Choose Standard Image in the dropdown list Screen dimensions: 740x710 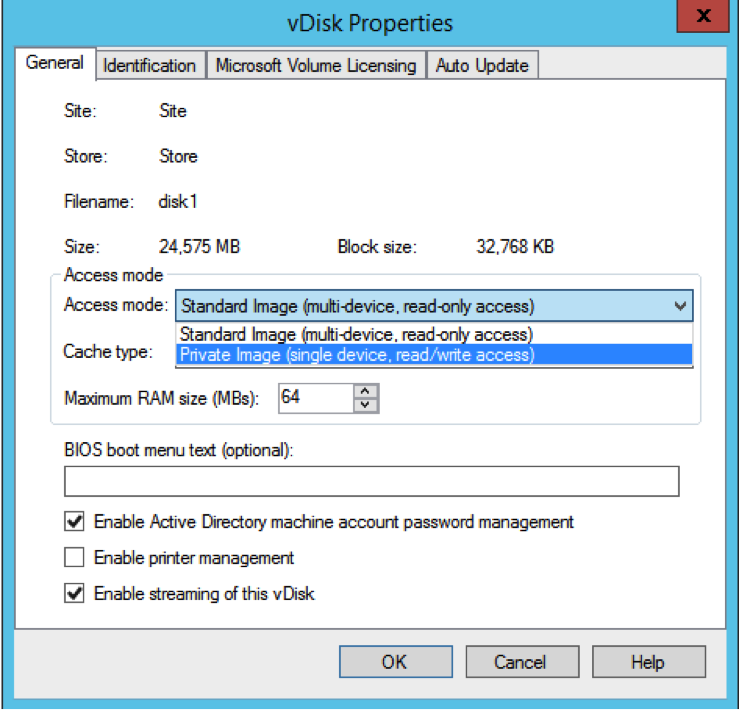click(x=434, y=334)
